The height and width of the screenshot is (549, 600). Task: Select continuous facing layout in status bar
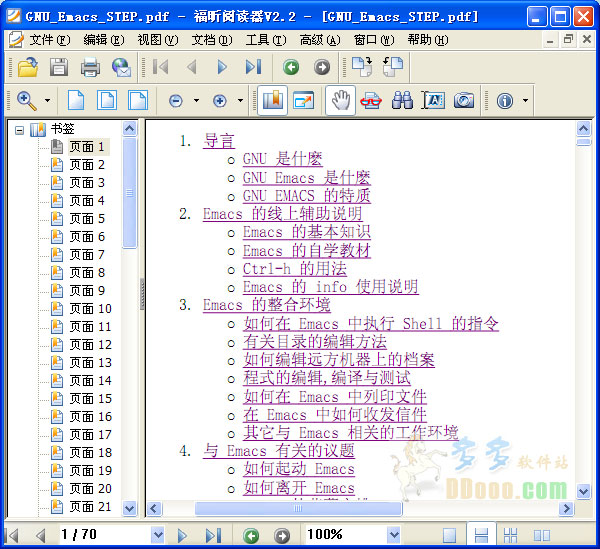[511, 535]
